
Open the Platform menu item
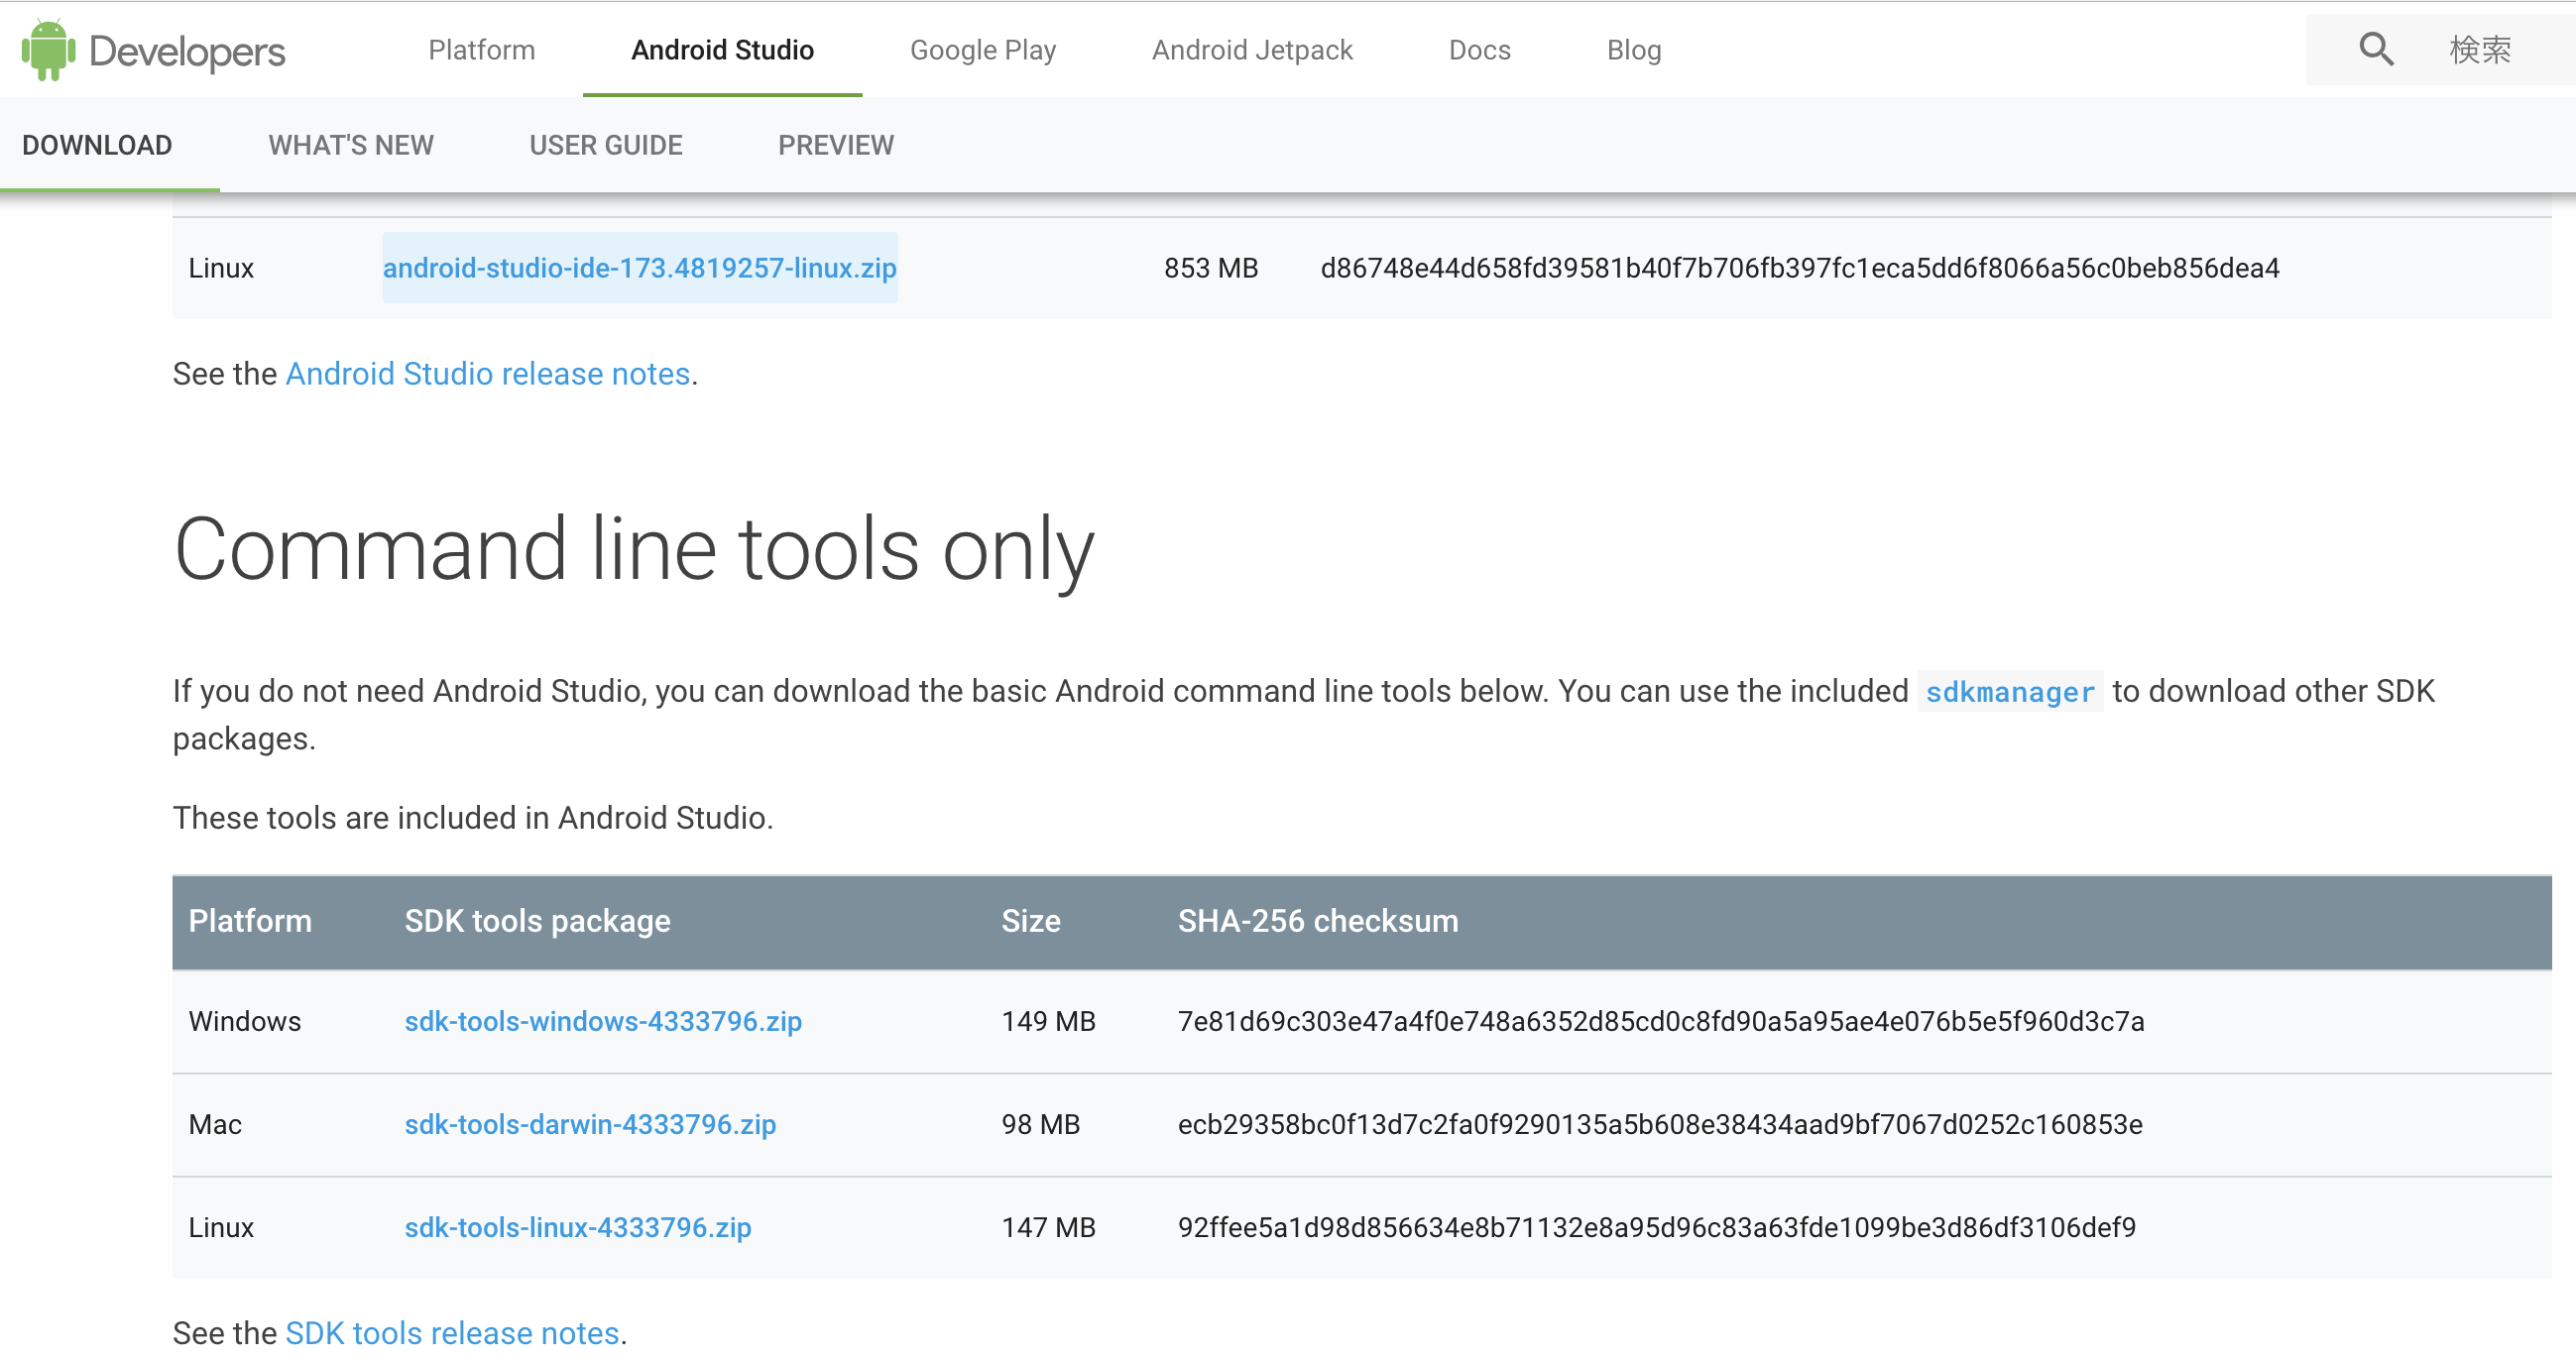click(x=482, y=49)
